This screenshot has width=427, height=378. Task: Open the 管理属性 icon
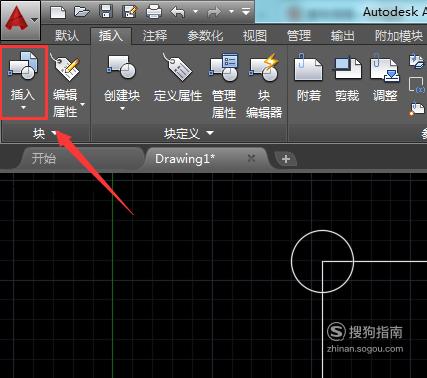[224, 67]
